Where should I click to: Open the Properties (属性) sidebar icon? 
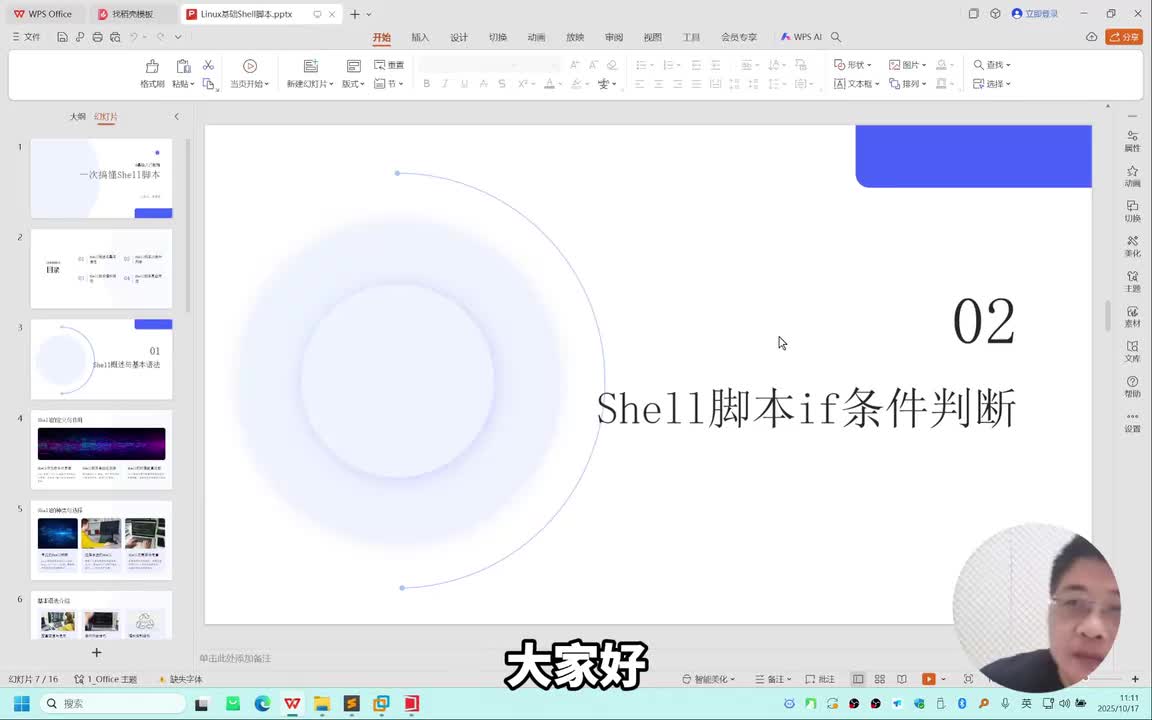1132,140
